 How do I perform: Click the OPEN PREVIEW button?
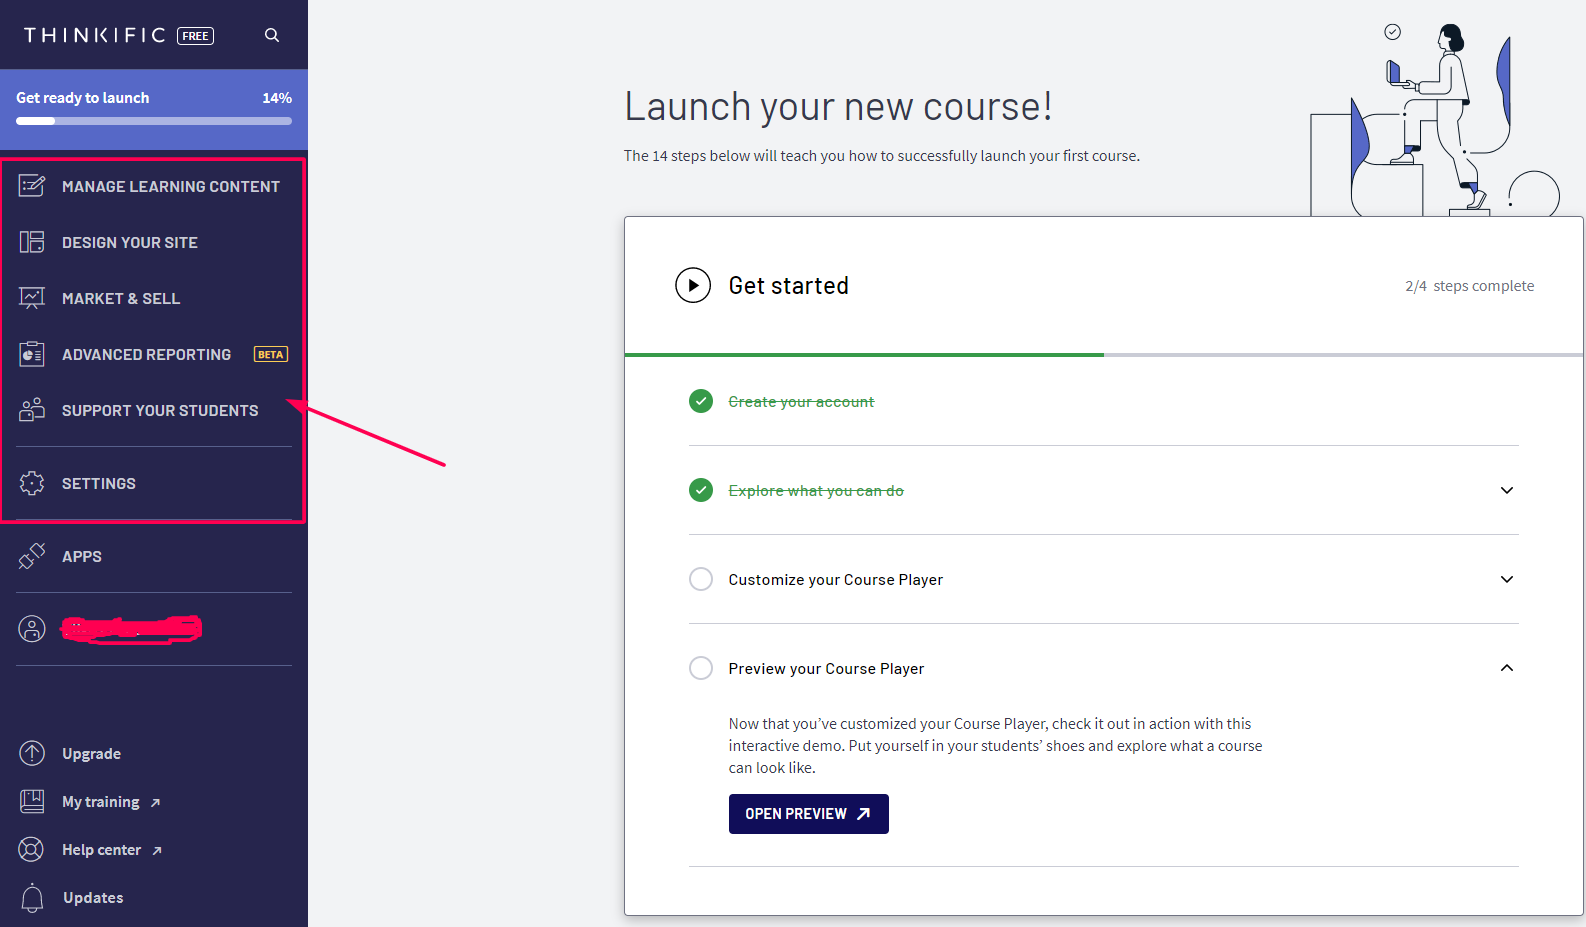808,813
